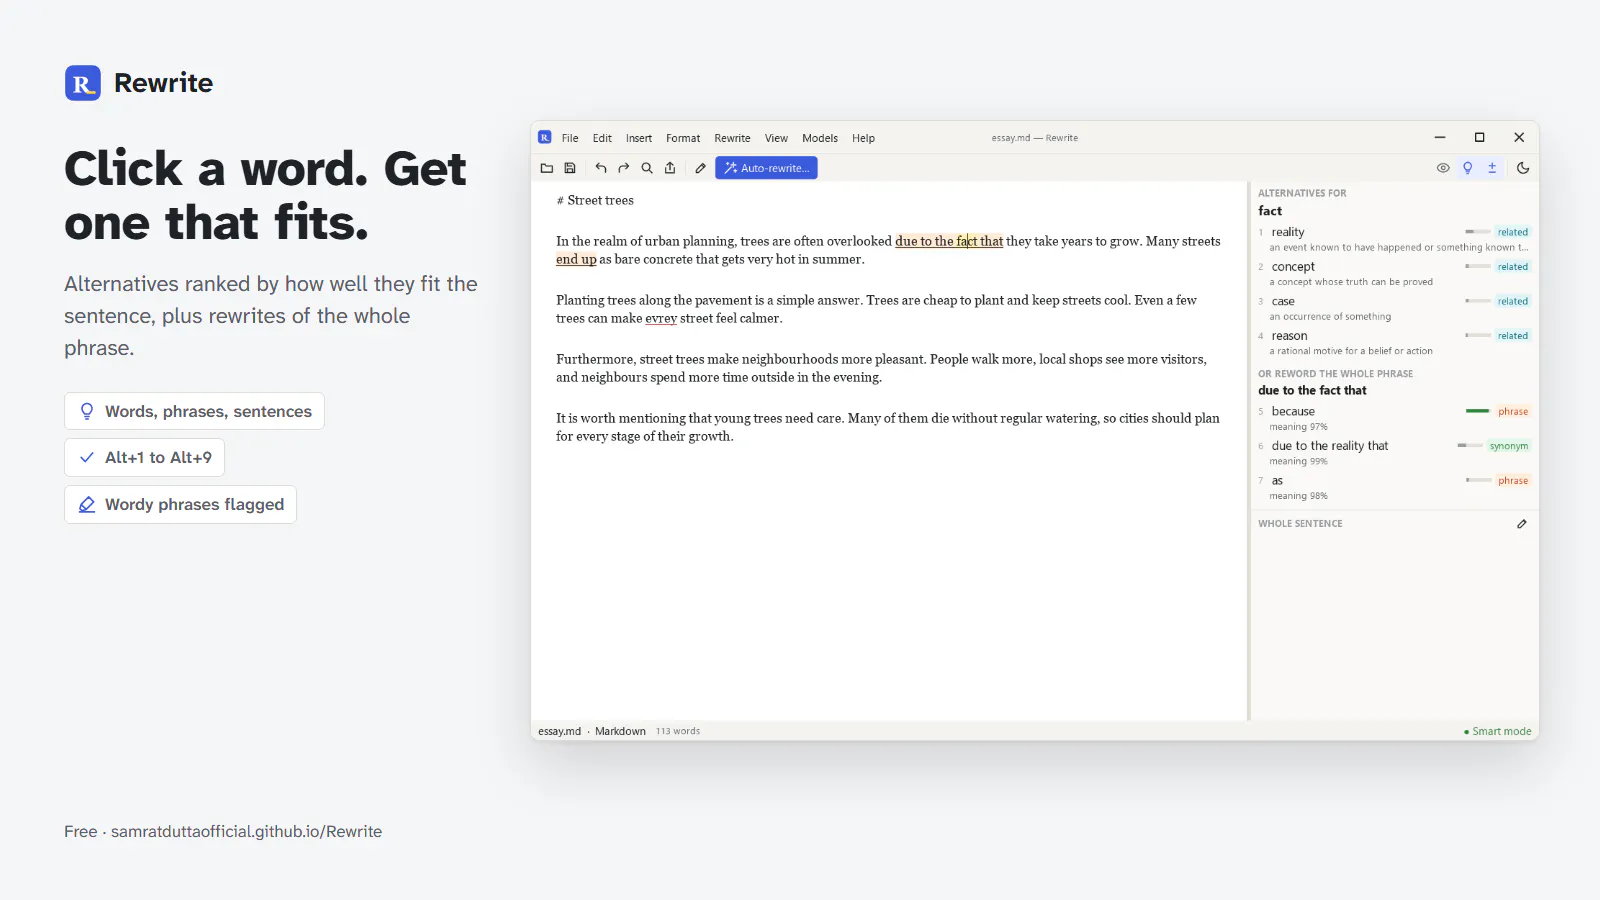
Task: Undo the last edit
Action: tap(601, 168)
